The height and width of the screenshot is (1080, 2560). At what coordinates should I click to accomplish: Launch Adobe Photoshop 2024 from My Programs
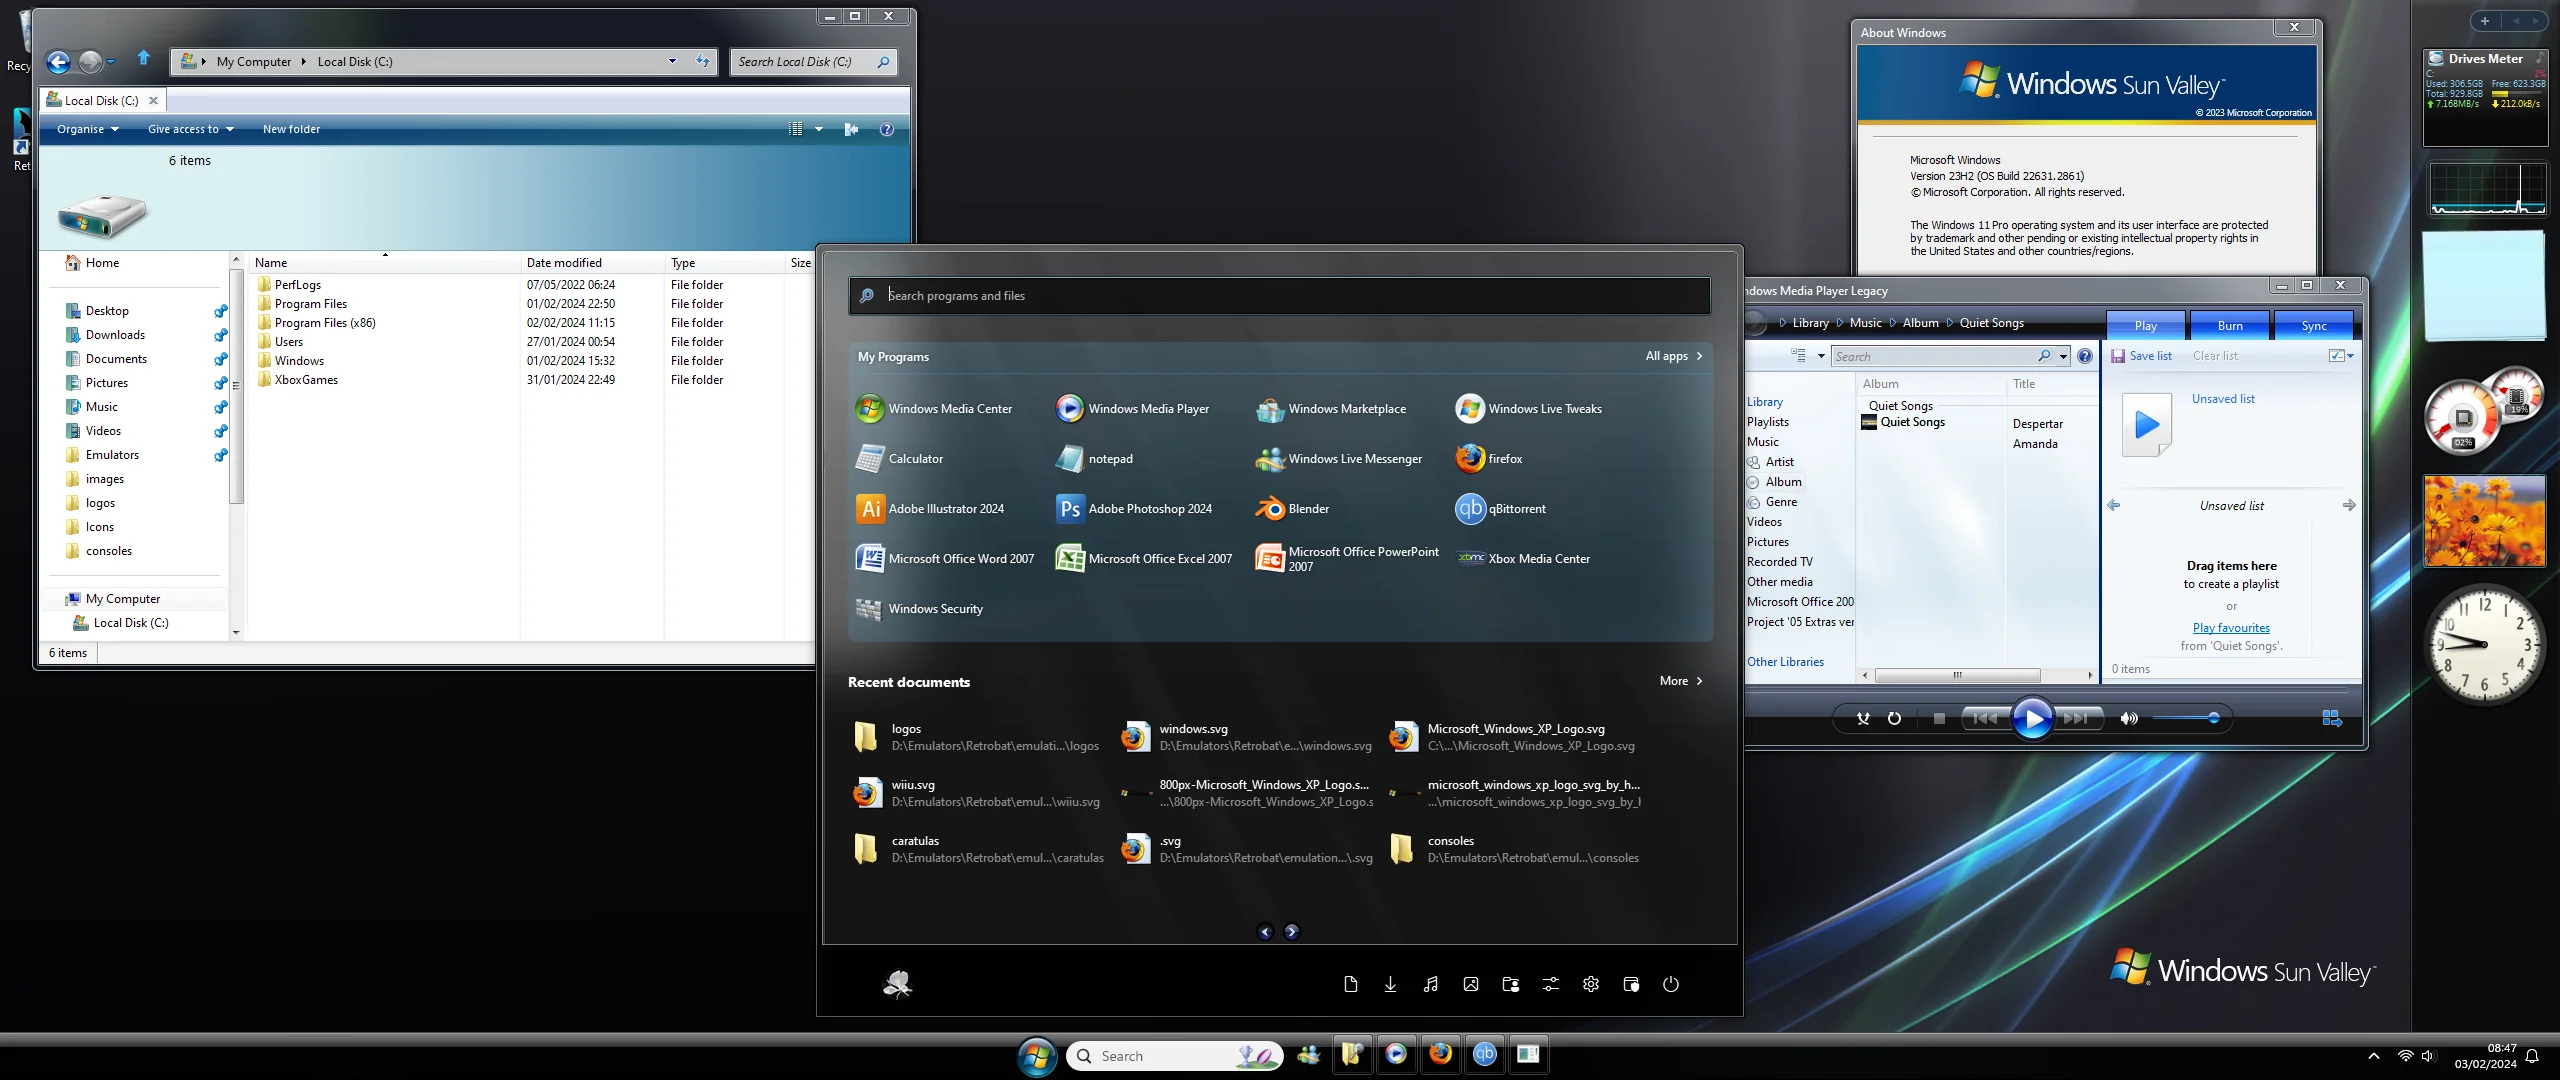[x=1134, y=509]
